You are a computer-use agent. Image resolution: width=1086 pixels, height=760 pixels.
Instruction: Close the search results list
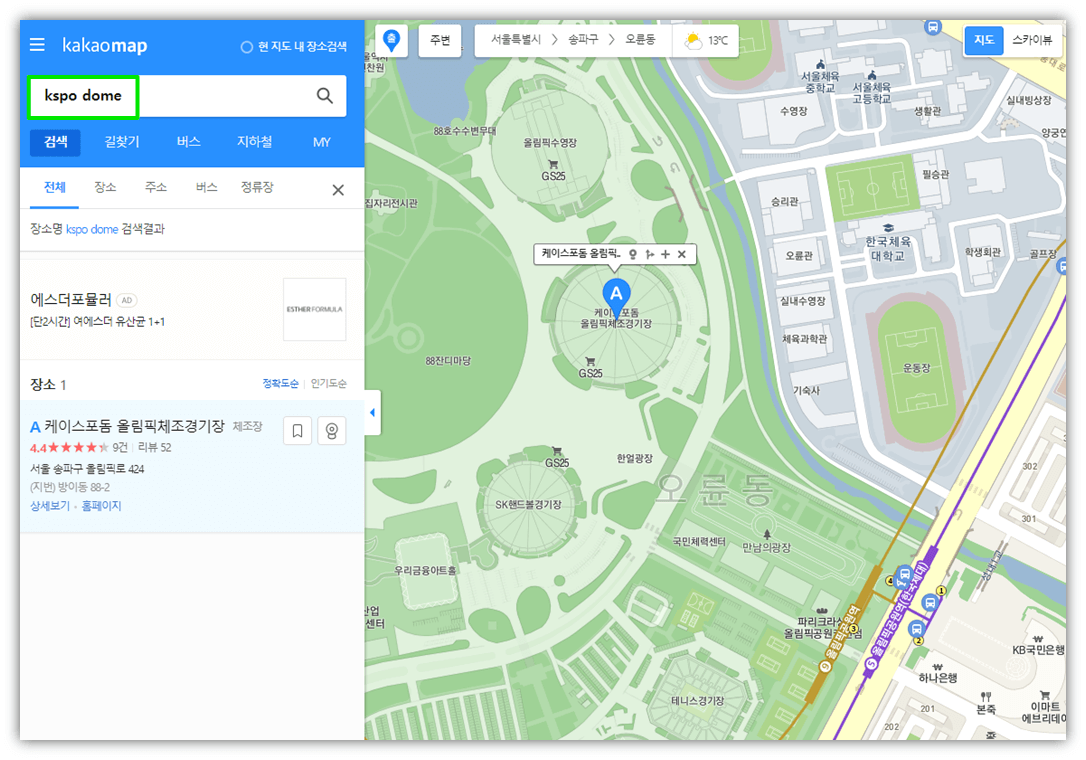click(x=338, y=190)
